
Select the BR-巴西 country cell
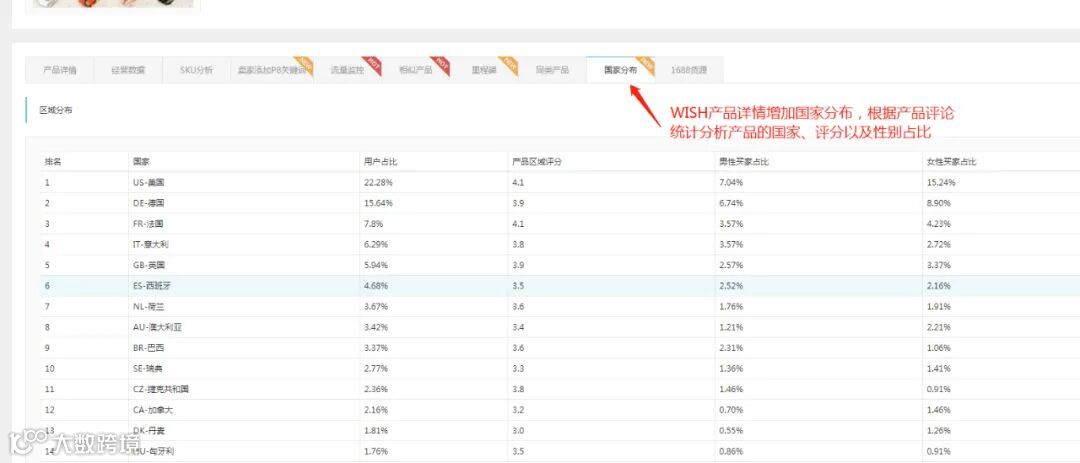pos(148,348)
